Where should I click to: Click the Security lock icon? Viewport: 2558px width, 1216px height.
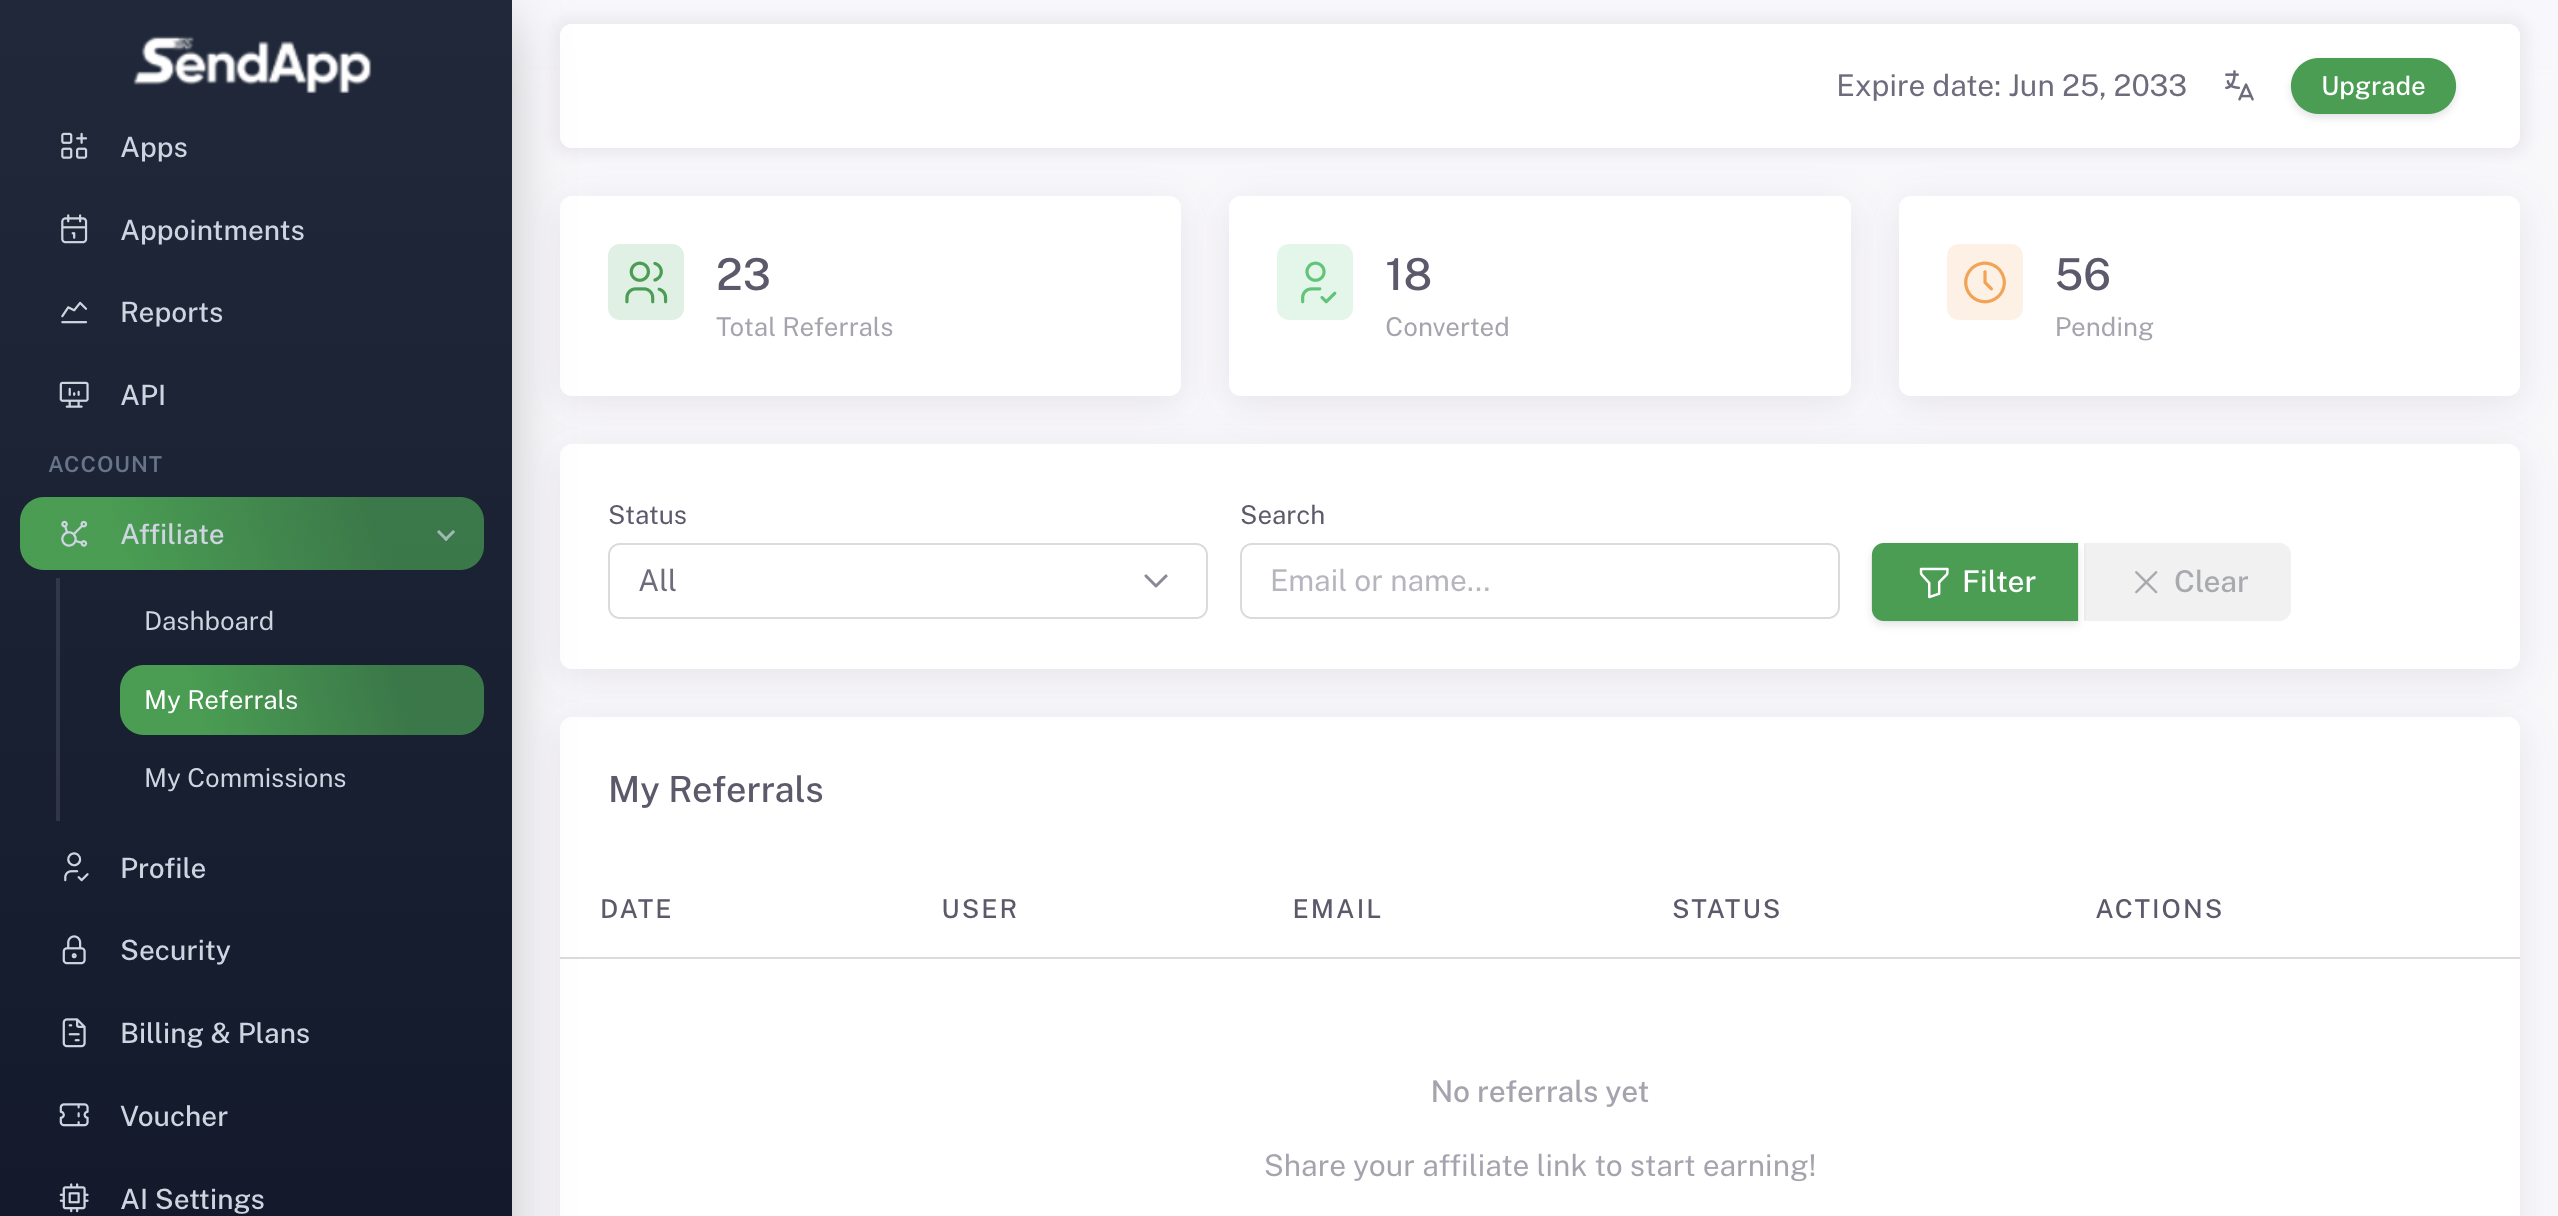pos(74,950)
